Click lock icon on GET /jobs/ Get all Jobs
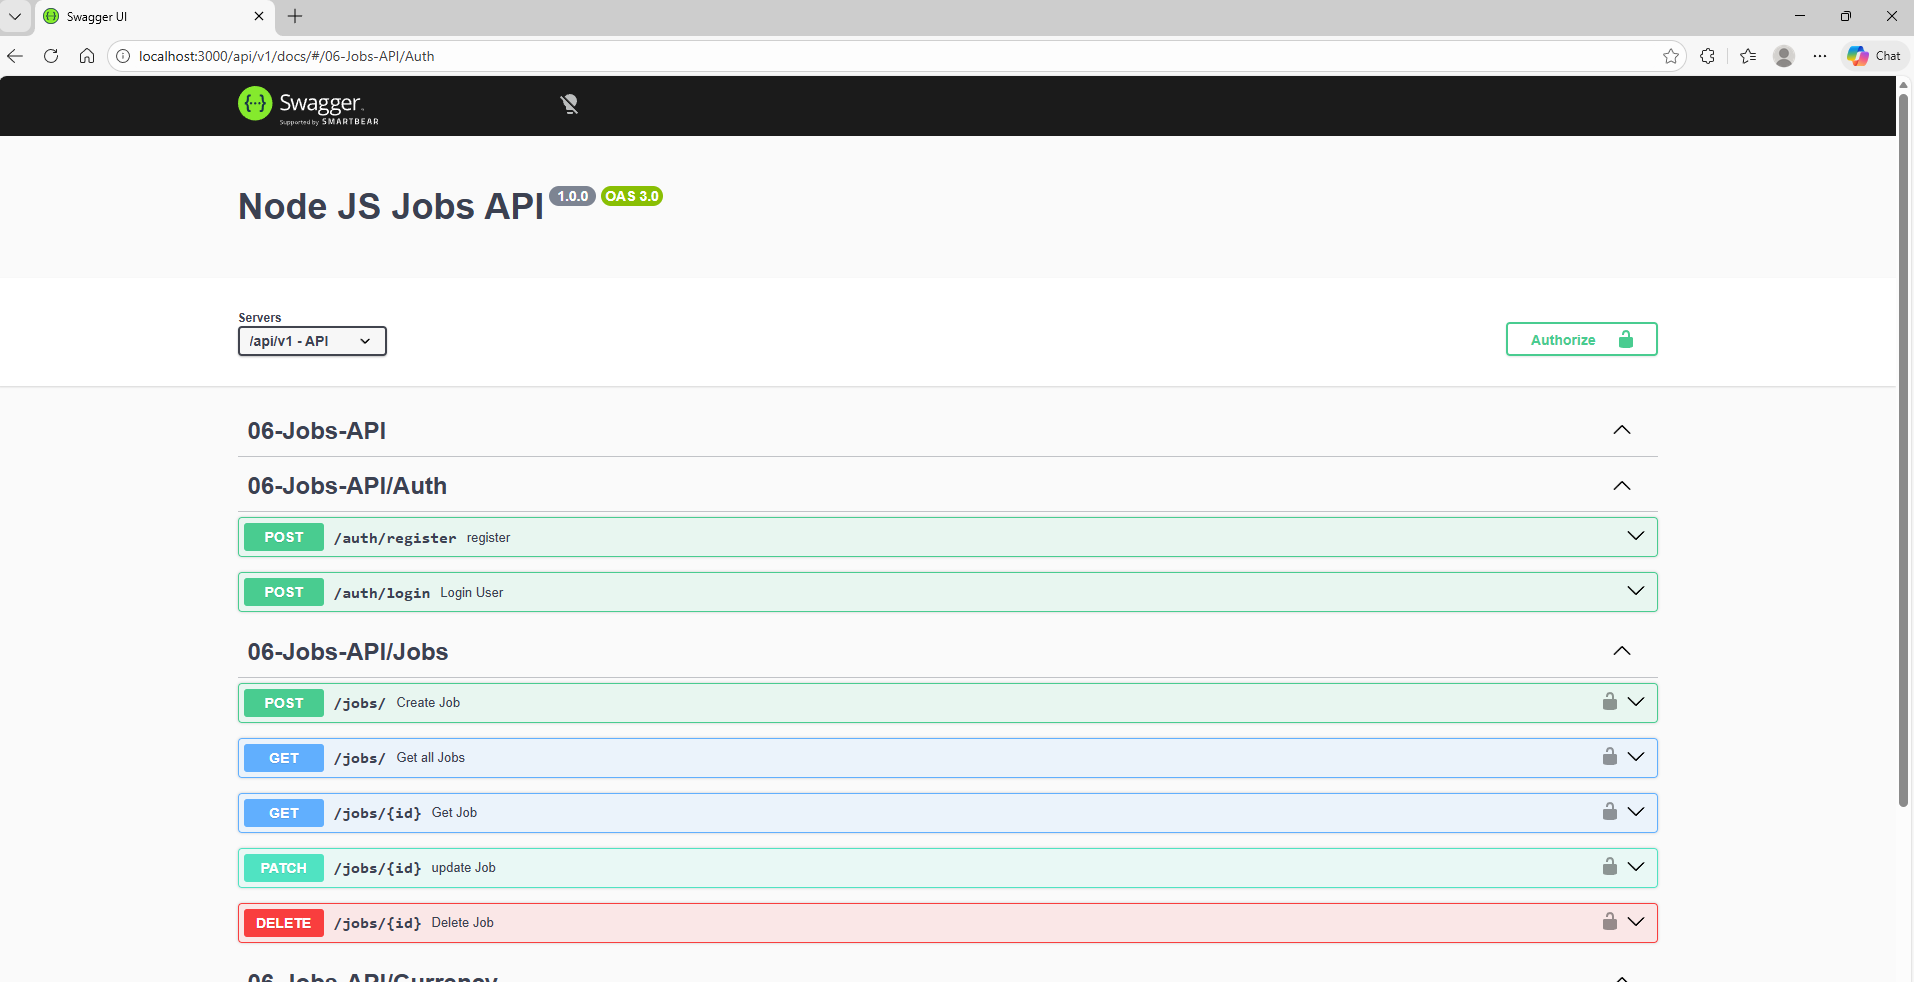Viewport: 1914px width, 982px height. point(1610,757)
